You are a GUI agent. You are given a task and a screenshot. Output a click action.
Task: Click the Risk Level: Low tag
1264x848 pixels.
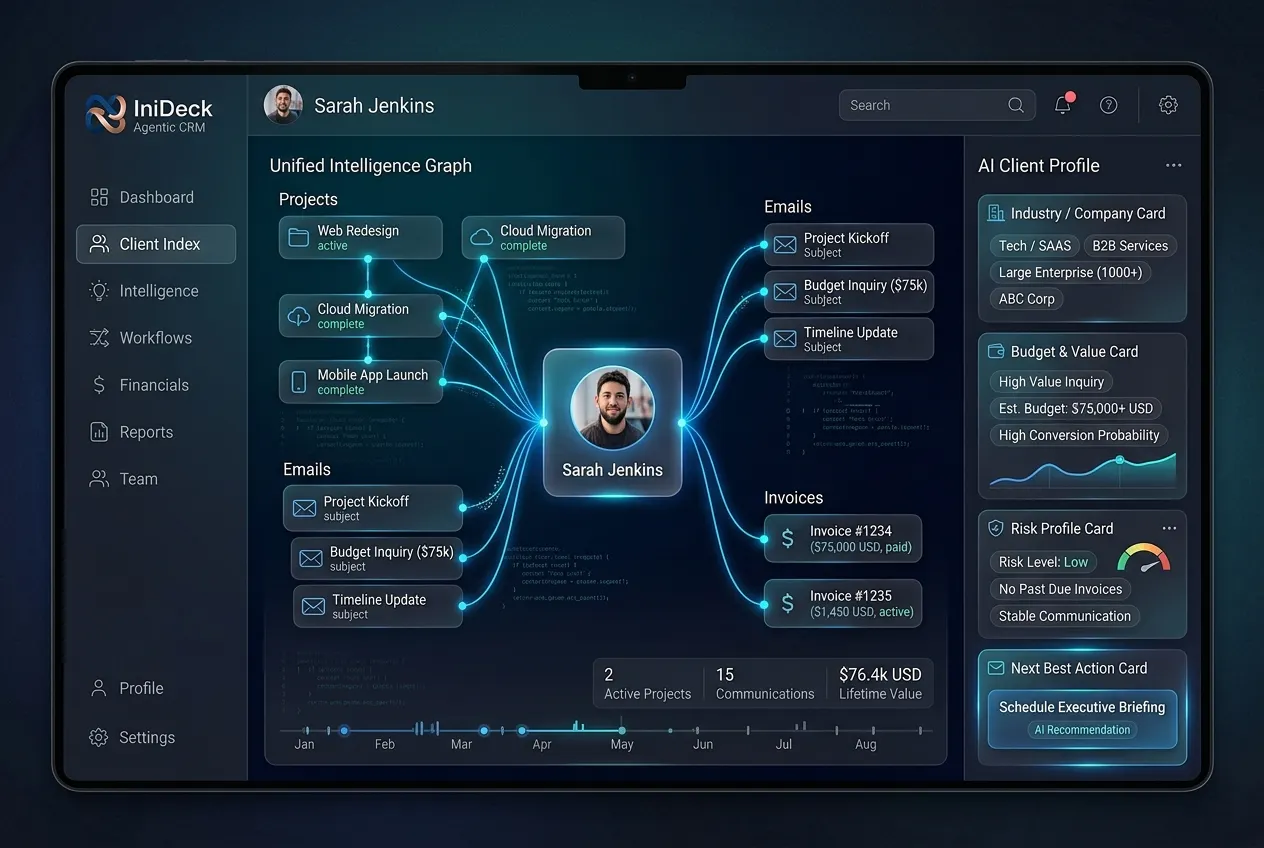(x=1043, y=562)
